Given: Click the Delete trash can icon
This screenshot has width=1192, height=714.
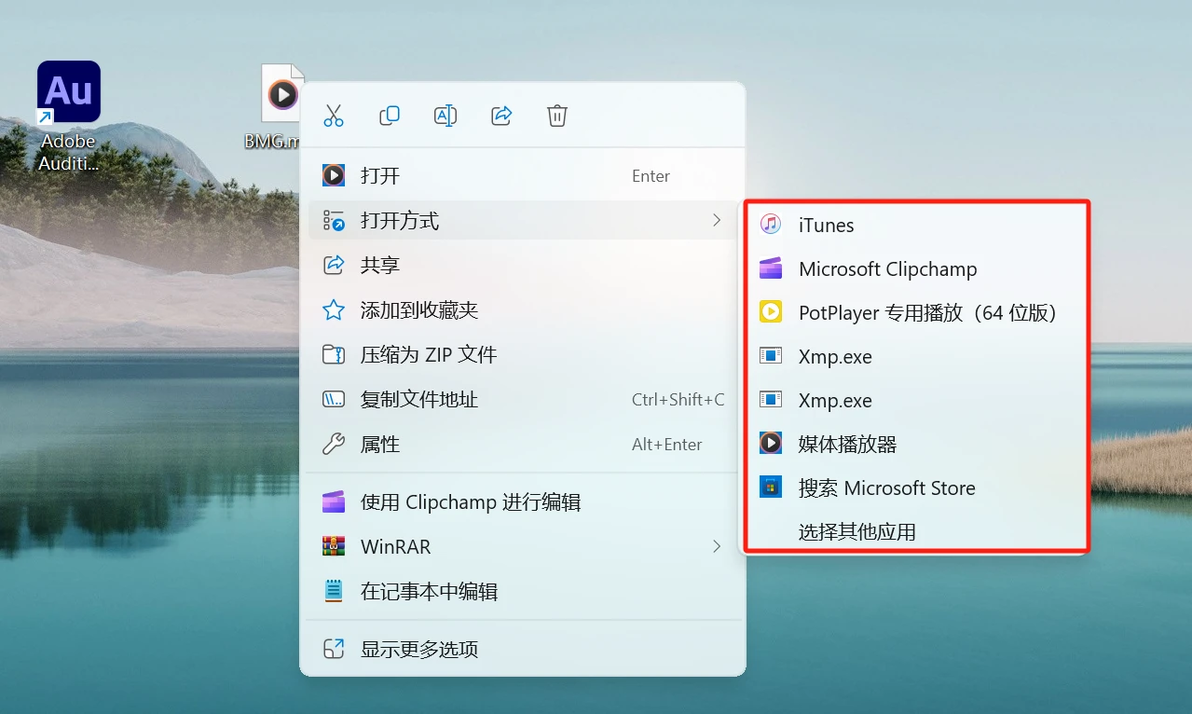Looking at the screenshot, I should click(x=557, y=116).
